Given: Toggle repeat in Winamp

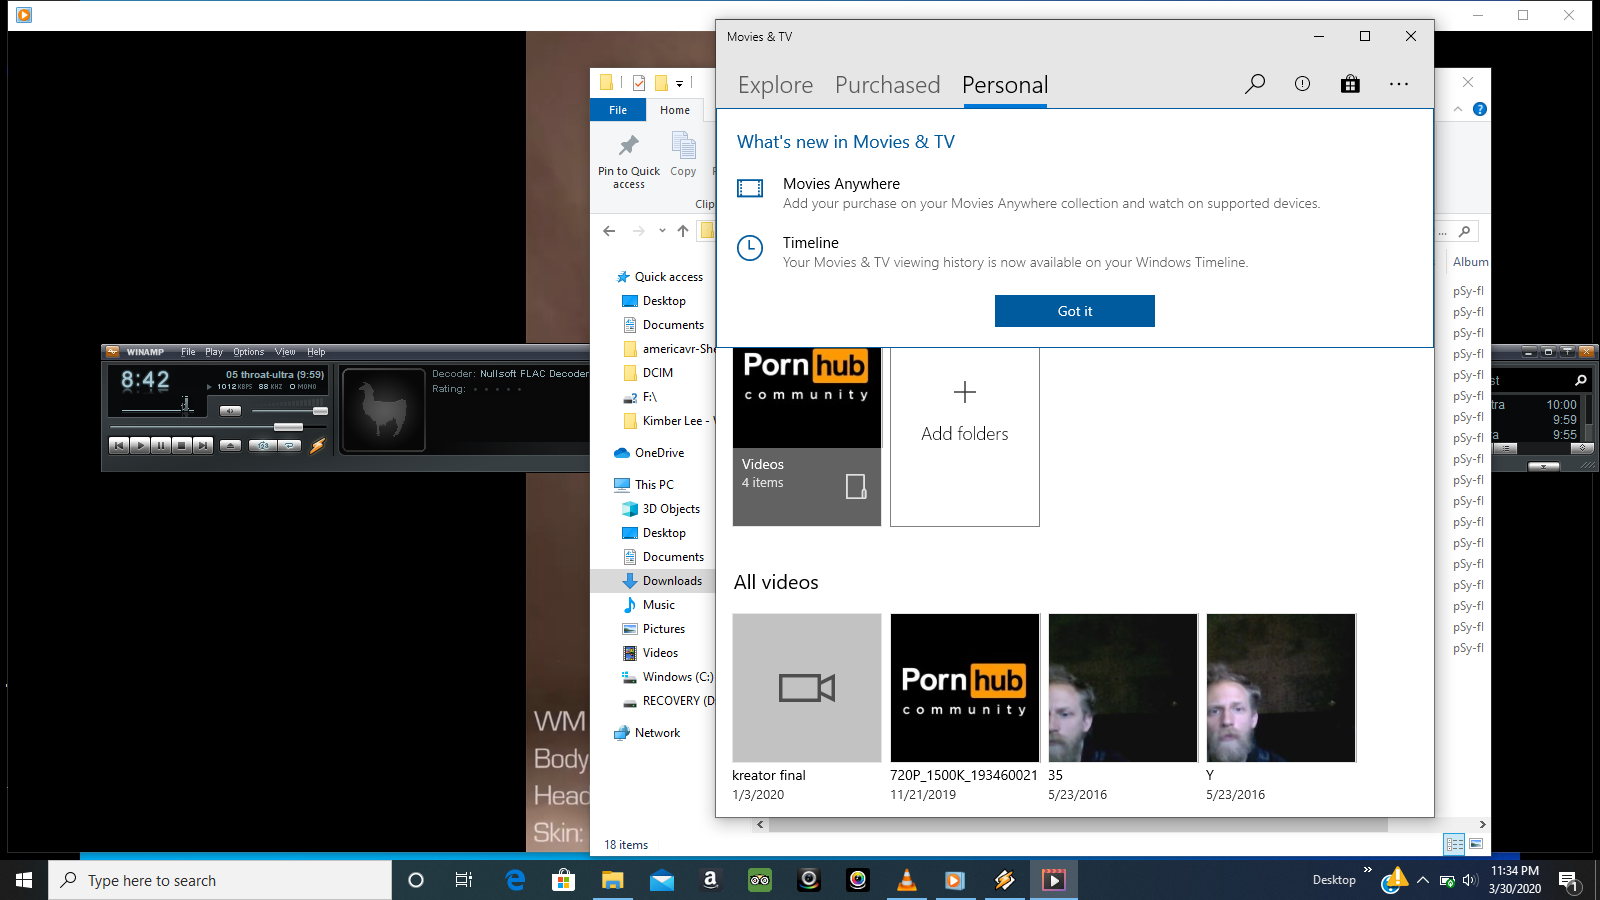Looking at the screenshot, I should (290, 445).
